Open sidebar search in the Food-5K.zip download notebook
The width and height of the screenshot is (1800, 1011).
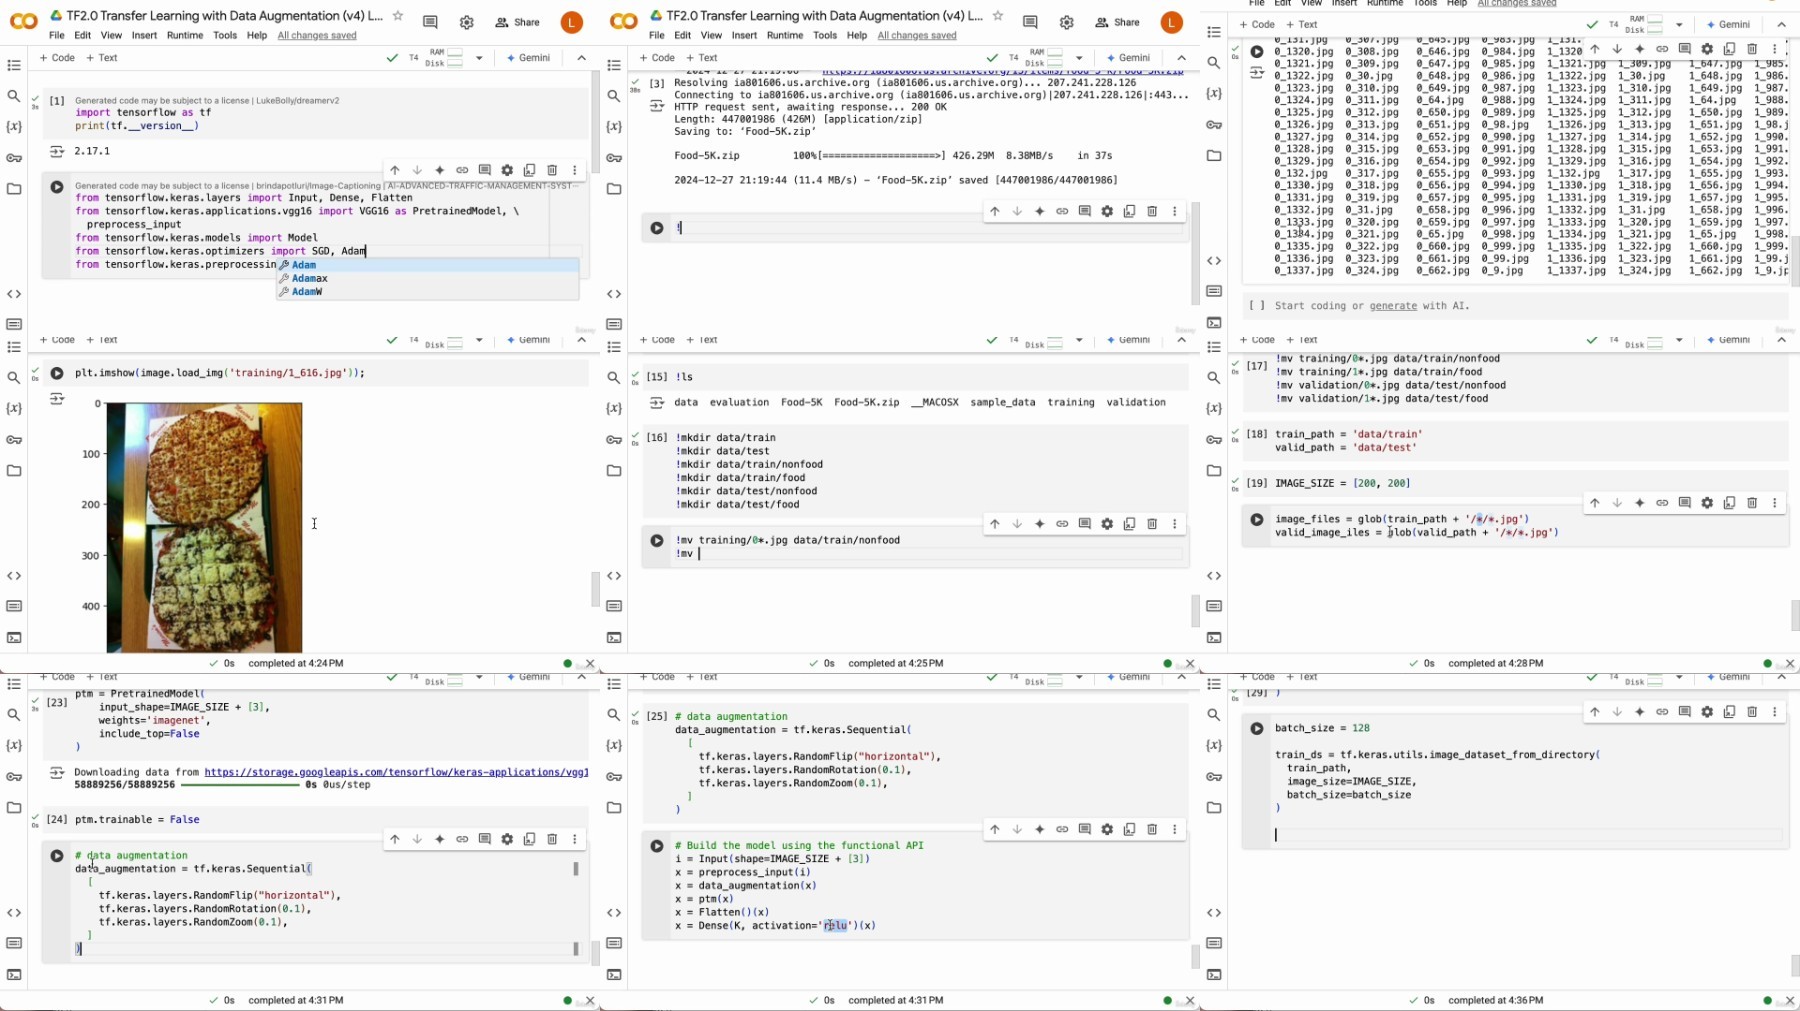click(614, 96)
